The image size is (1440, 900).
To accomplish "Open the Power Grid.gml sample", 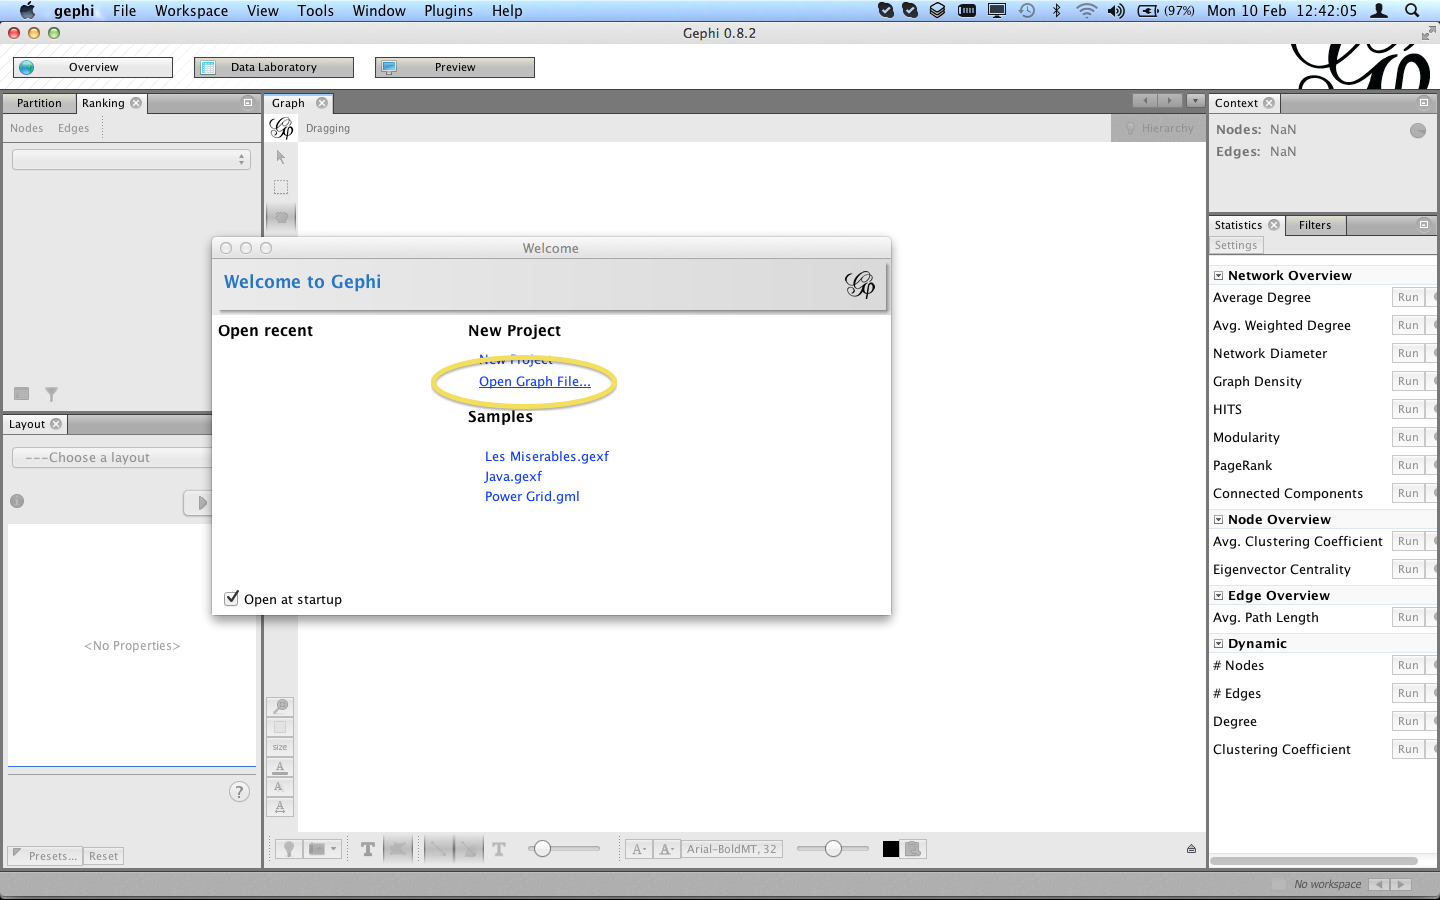I will 532,496.
